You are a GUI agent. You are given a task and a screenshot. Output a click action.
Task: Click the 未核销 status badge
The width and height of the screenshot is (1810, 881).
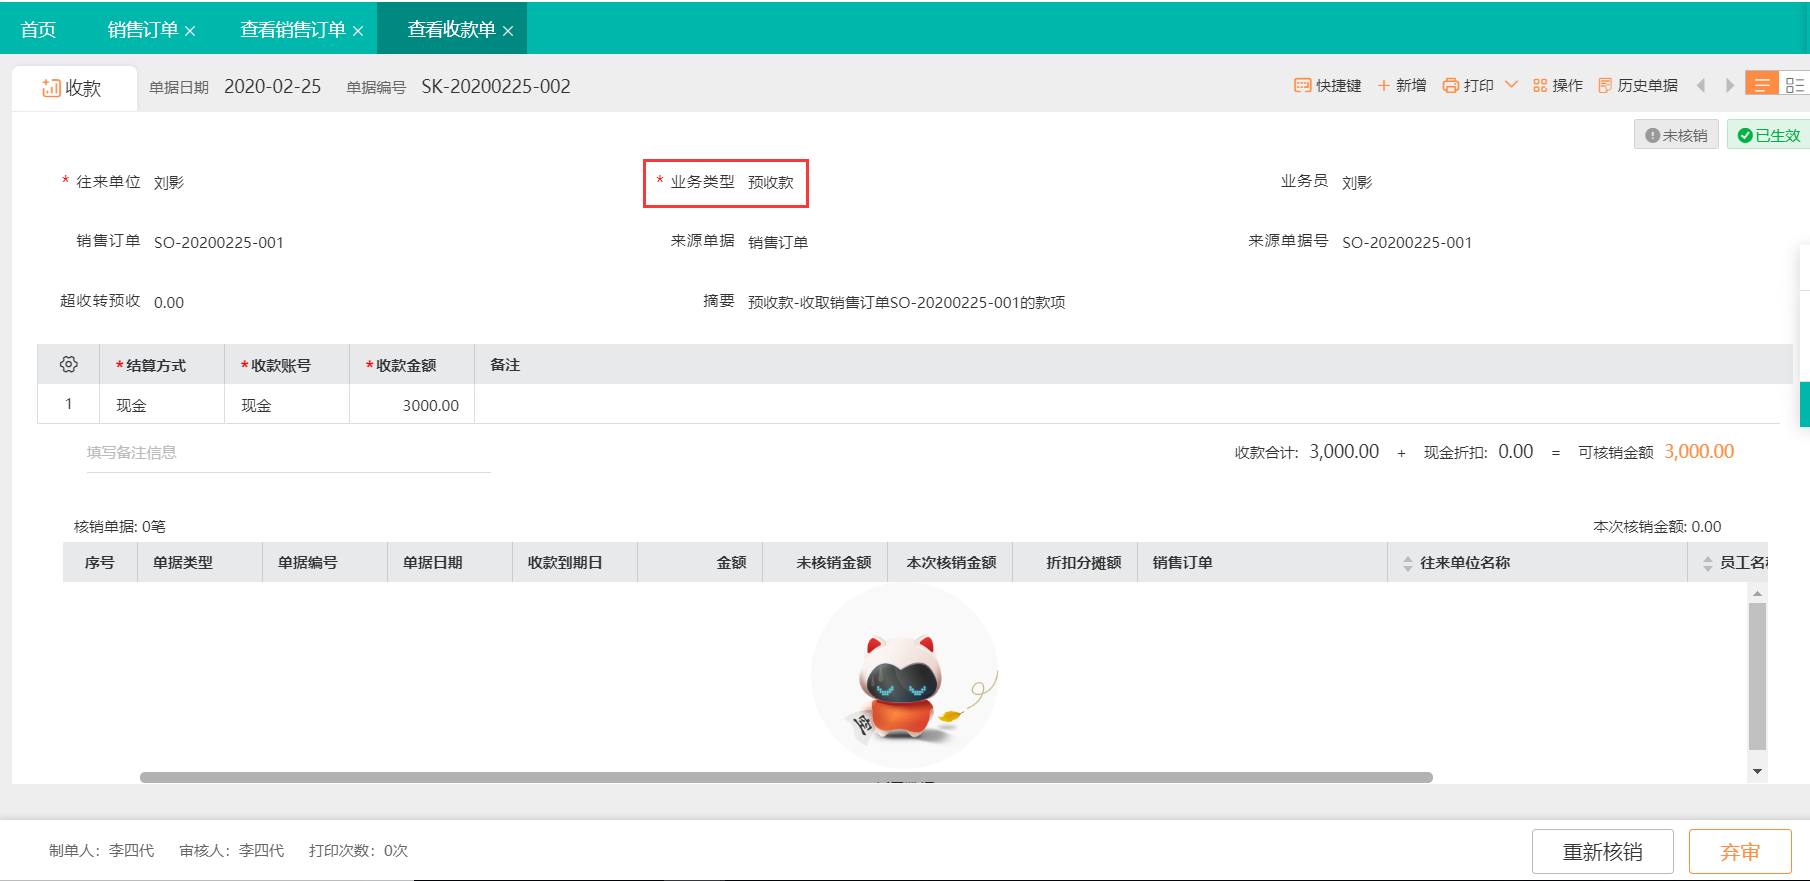click(x=1676, y=135)
